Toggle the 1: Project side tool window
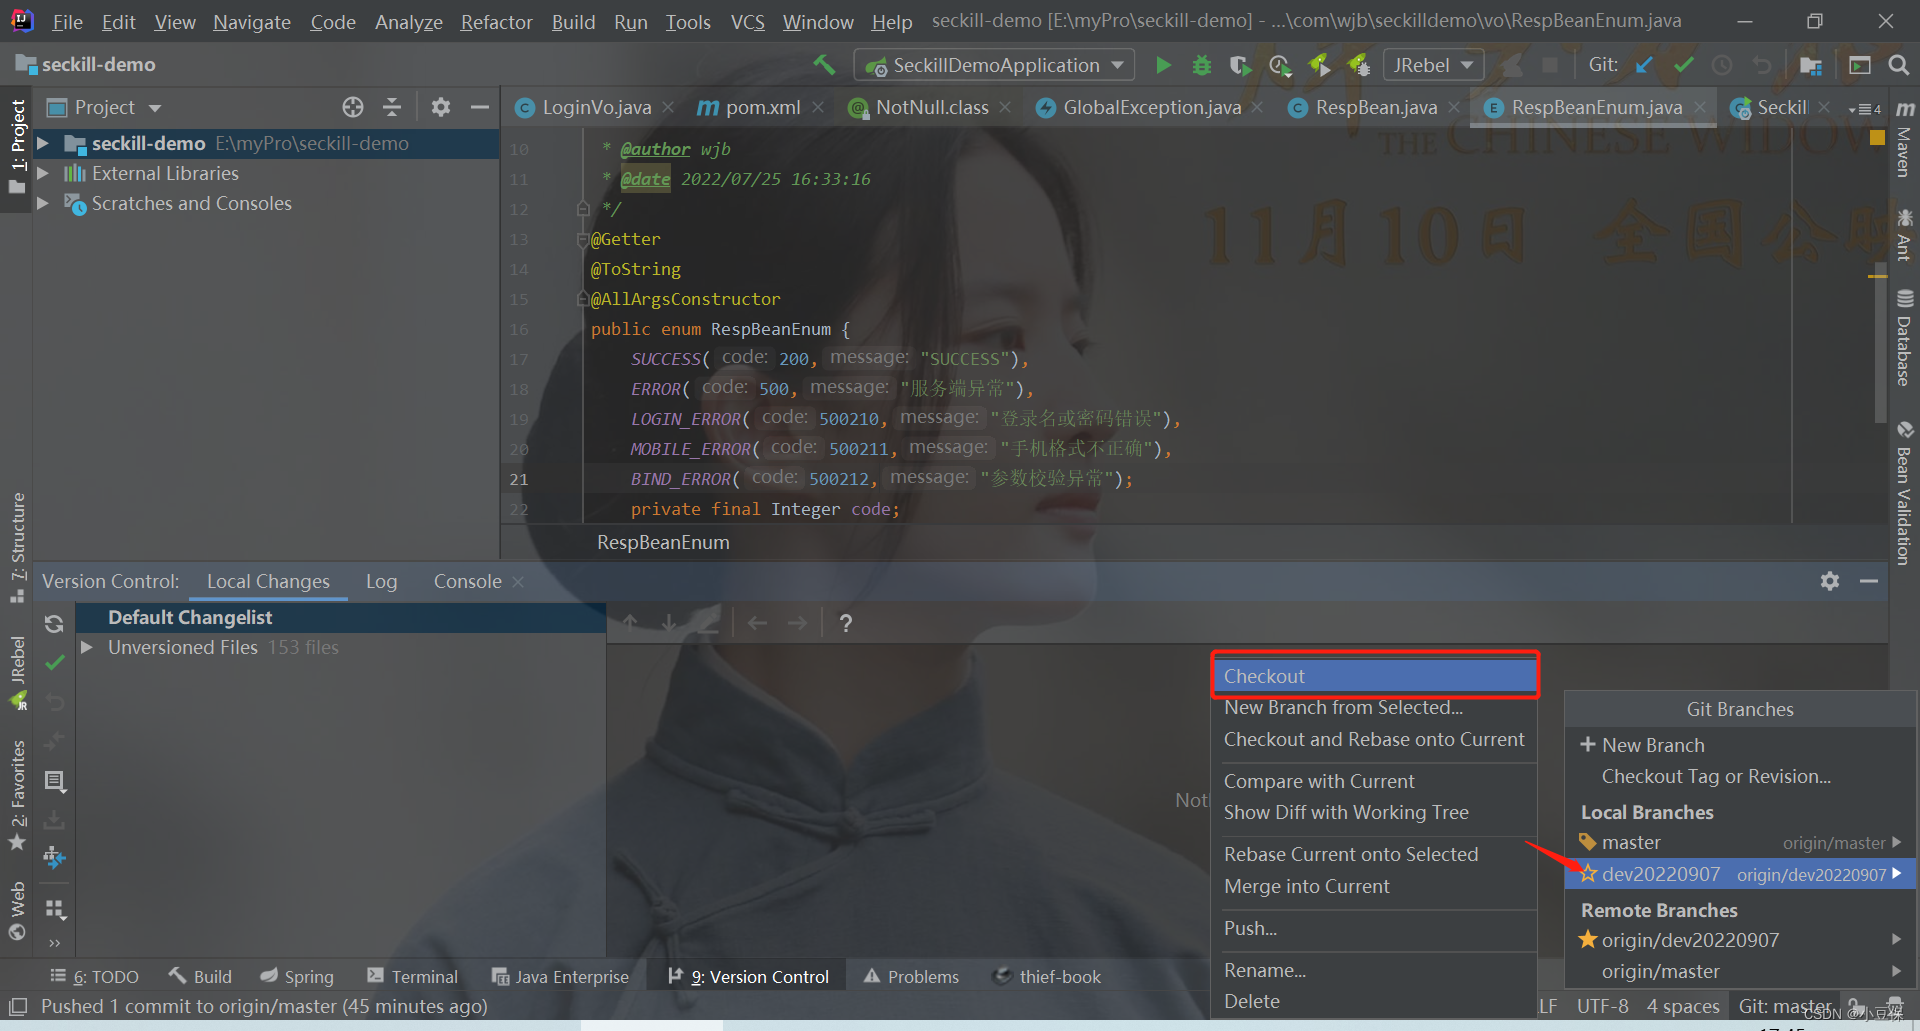Viewport: 1920px width, 1031px height. point(17,146)
